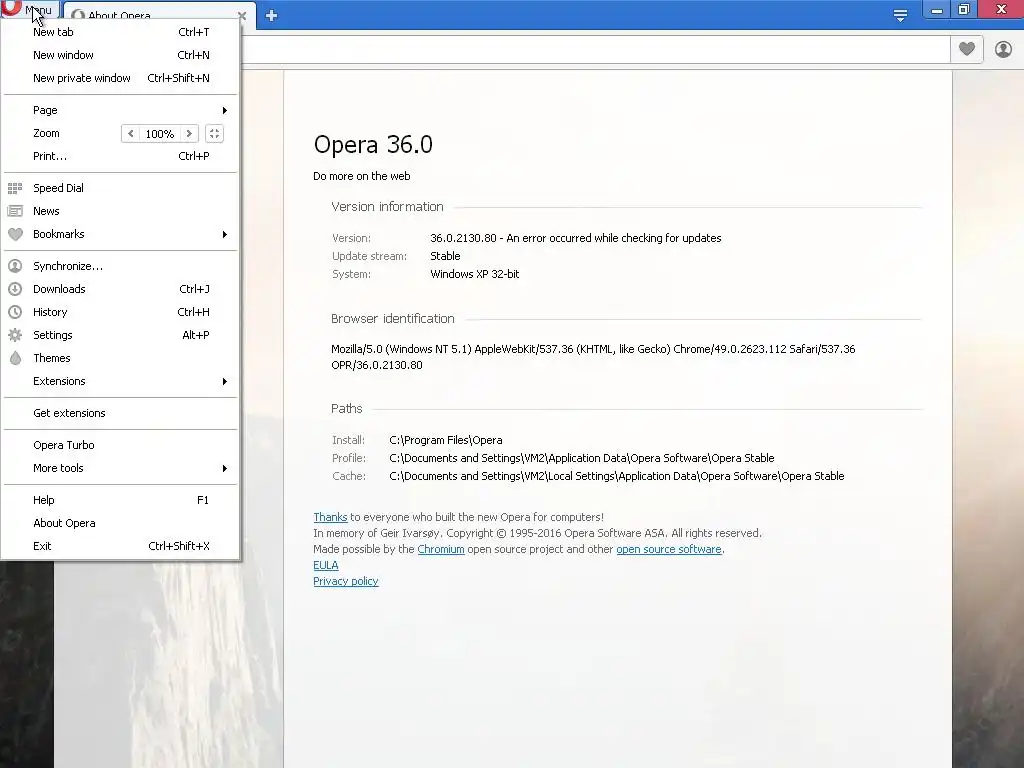Open a new tab with plus icon
Screen dimensions: 1024x768
(272, 16)
